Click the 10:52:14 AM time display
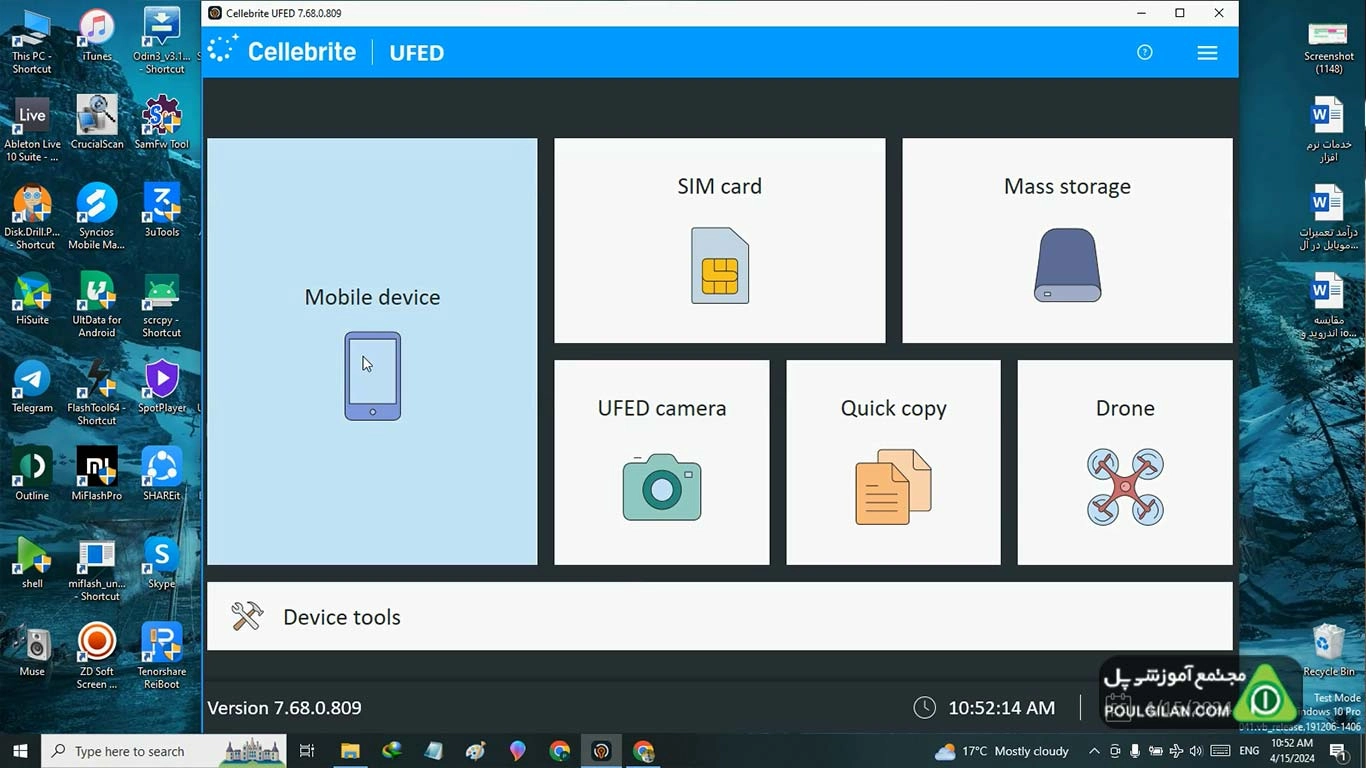1366x768 pixels. click(x=1001, y=708)
